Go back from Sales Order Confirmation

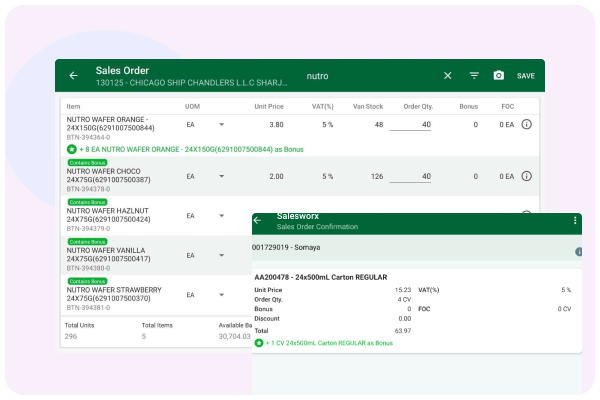point(257,220)
